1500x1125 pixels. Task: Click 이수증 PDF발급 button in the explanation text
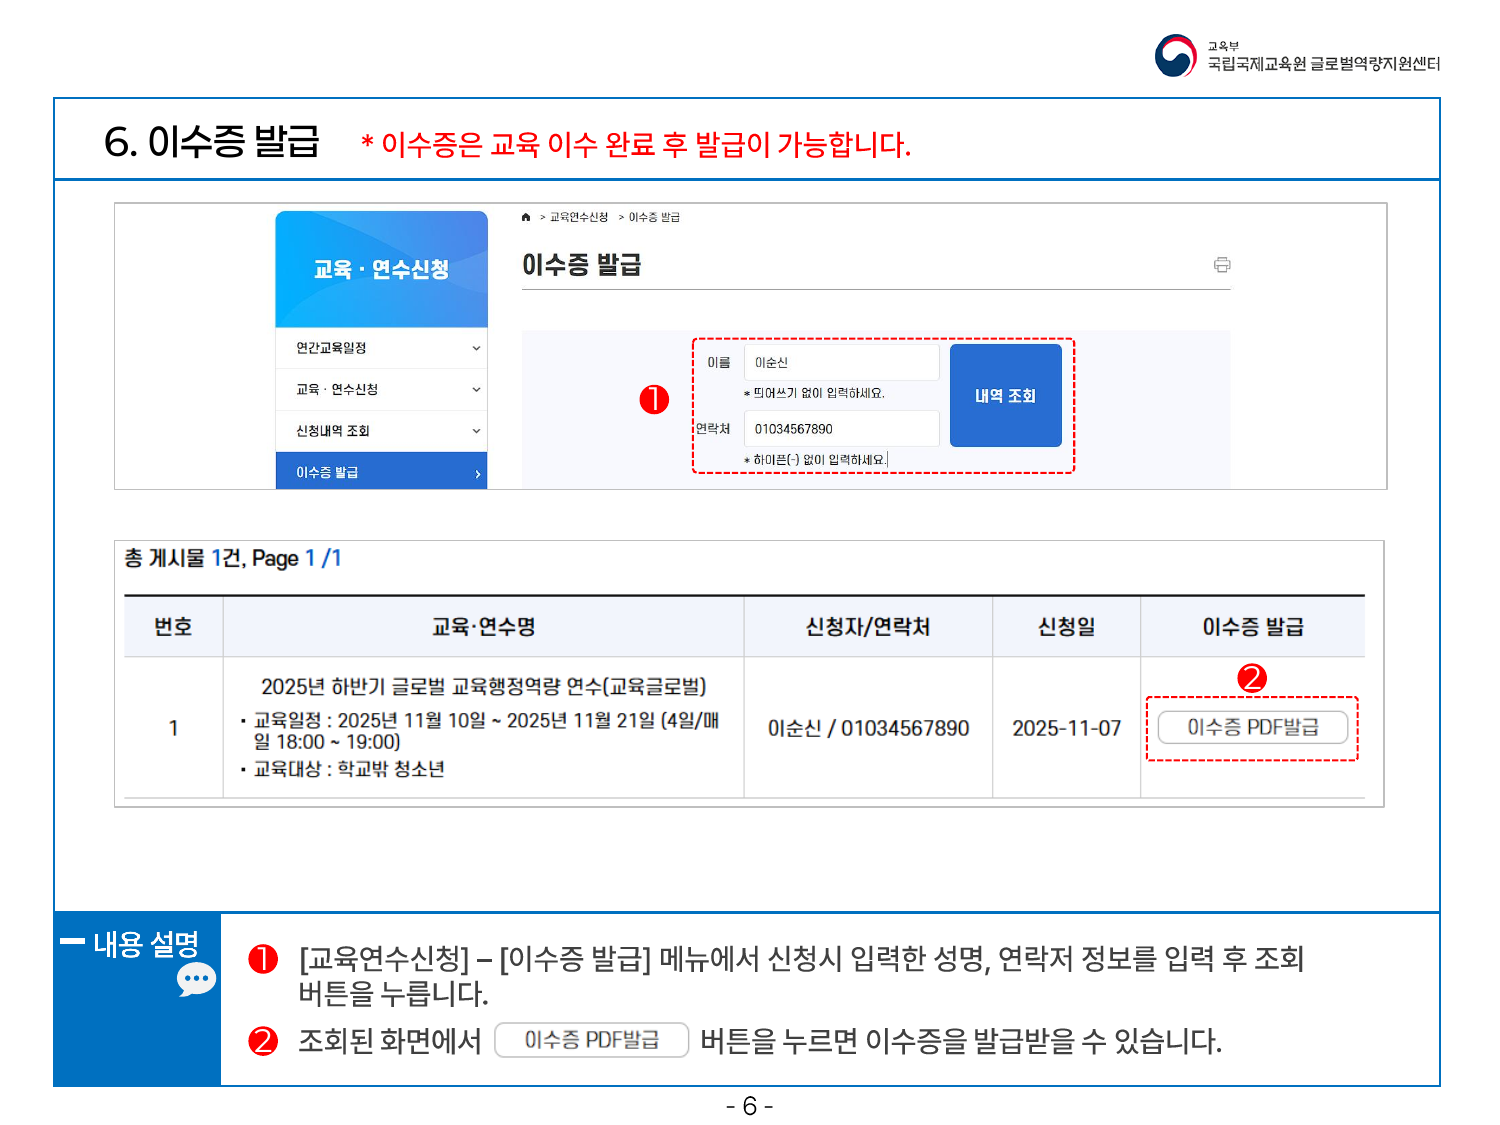(591, 1040)
